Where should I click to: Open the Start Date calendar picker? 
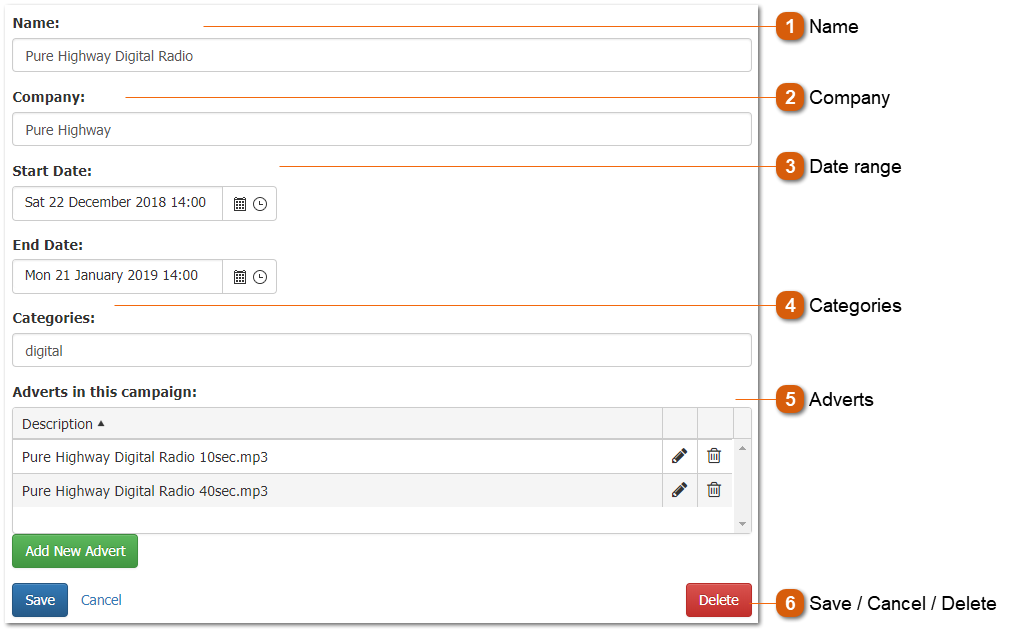(240, 204)
